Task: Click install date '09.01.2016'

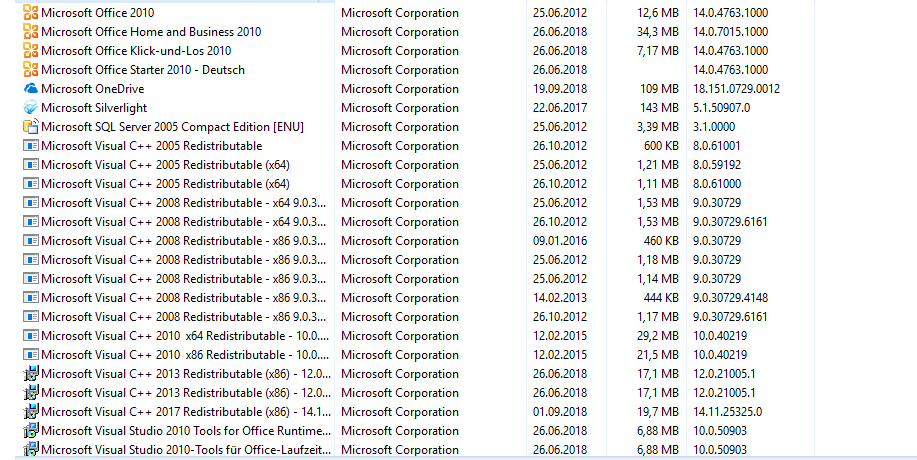Action: [x=560, y=240]
